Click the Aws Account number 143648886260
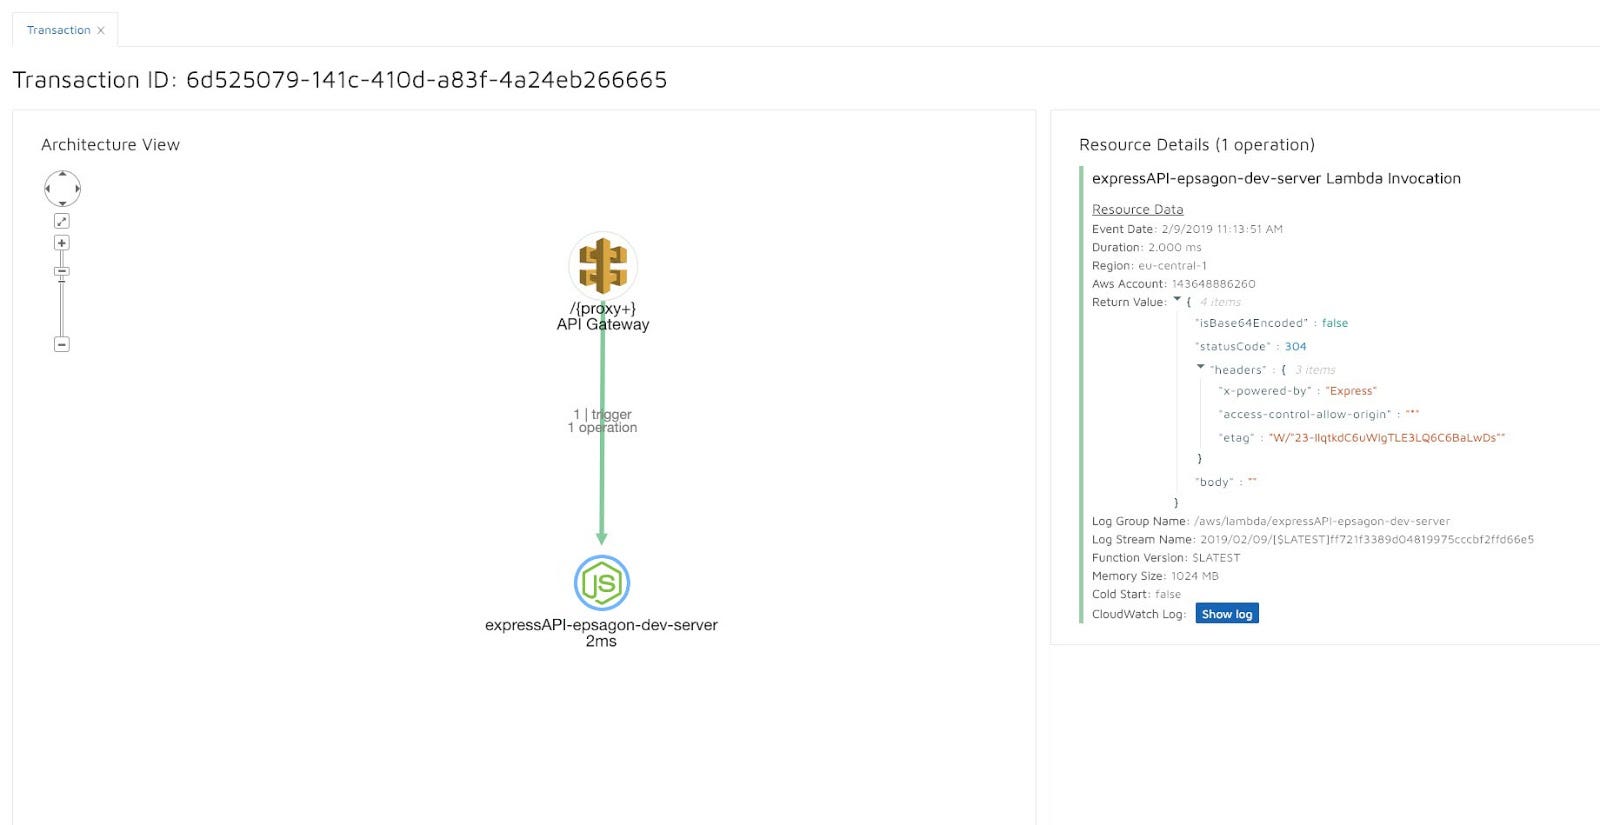1600x825 pixels. (1213, 284)
